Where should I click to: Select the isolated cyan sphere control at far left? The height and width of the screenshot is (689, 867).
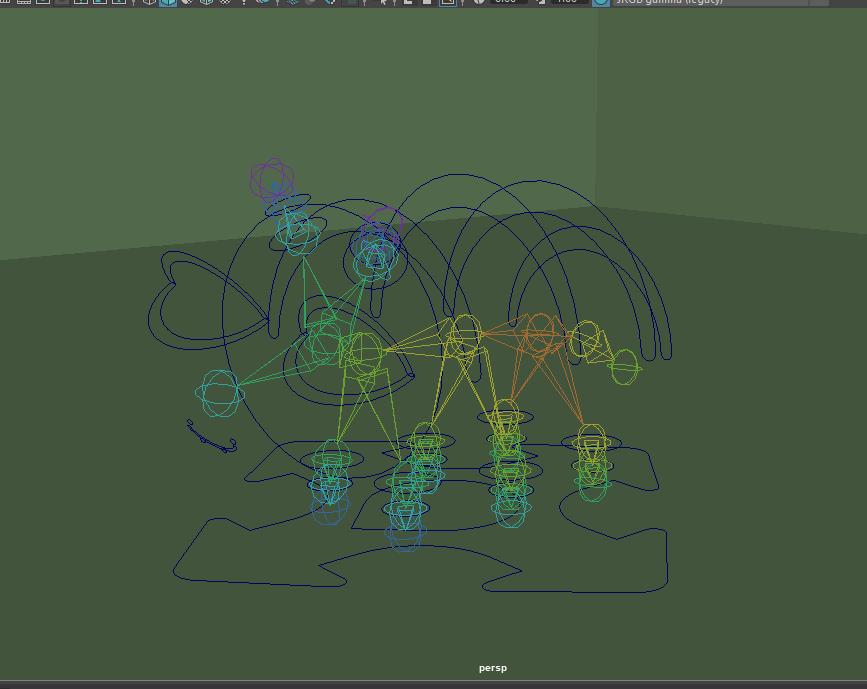pyautogui.click(x=220, y=393)
